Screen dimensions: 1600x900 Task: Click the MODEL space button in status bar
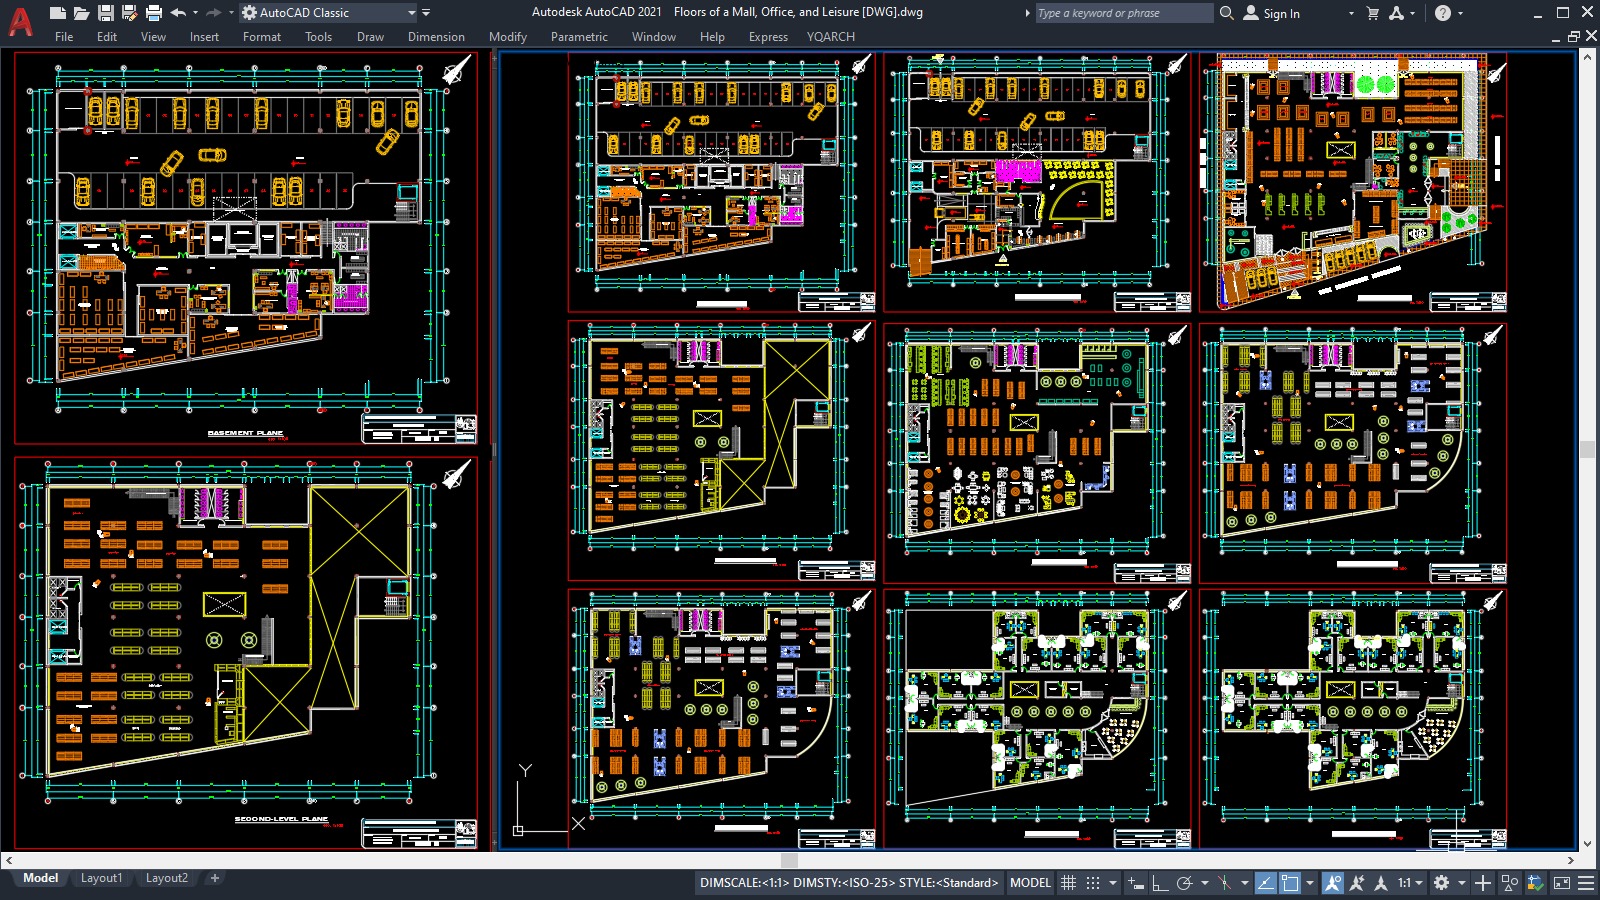pyautogui.click(x=1030, y=883)
